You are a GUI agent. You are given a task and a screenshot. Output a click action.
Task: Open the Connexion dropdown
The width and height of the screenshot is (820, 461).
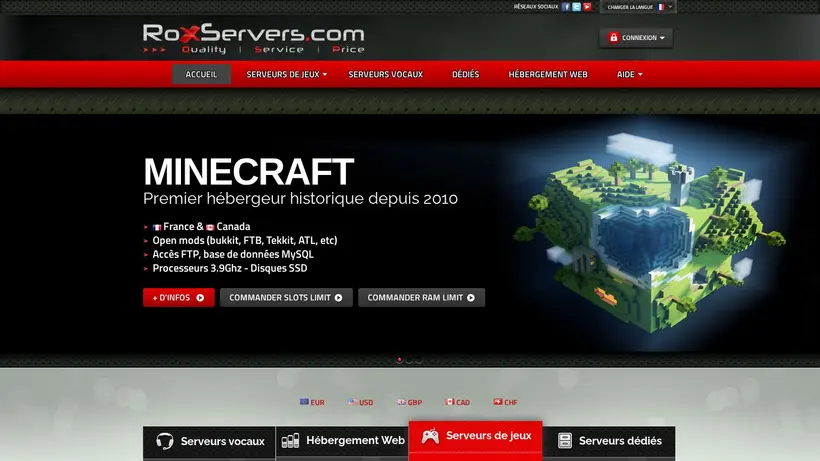(636, 38)
